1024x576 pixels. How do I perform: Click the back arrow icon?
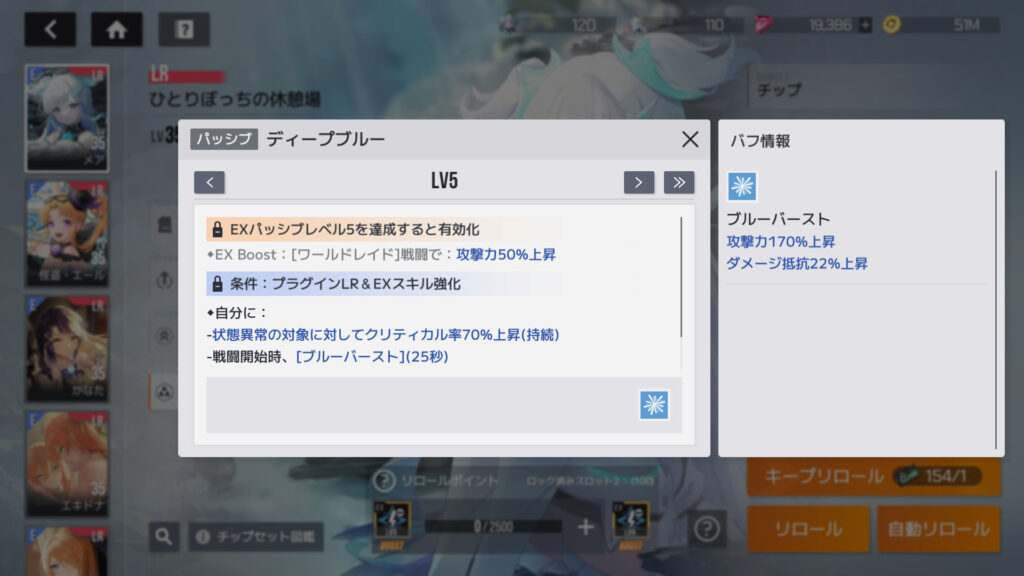[50, 29]
